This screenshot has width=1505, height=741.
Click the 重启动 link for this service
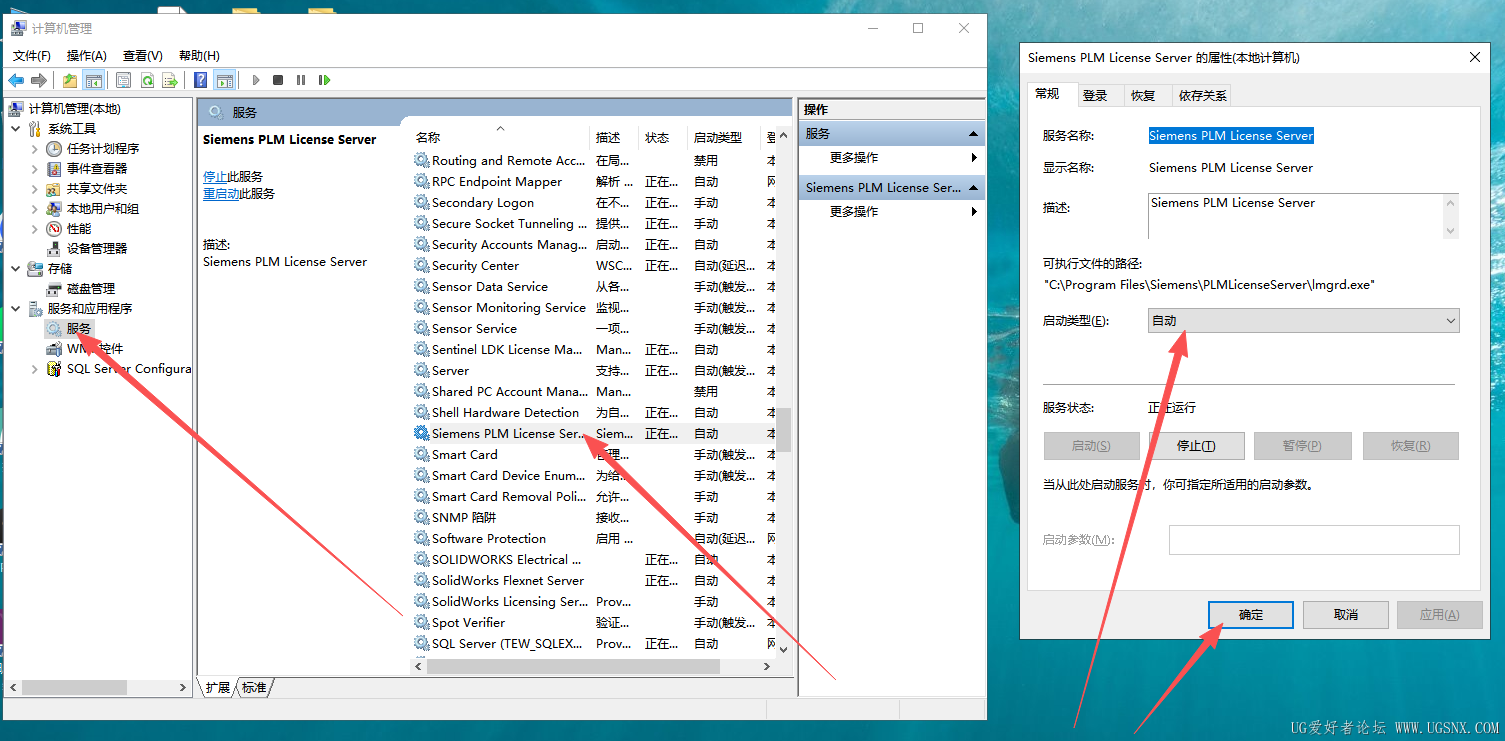[x=221, y=193]
